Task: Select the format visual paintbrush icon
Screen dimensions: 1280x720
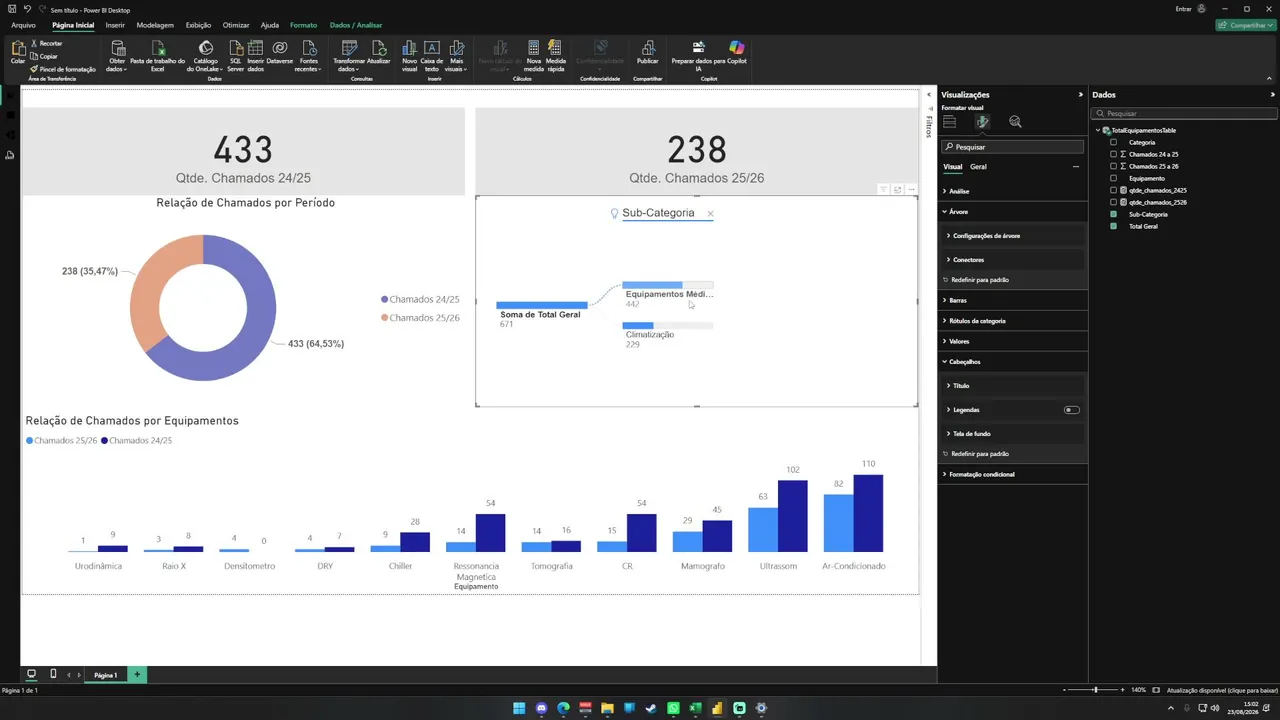Action: (983, 122)
